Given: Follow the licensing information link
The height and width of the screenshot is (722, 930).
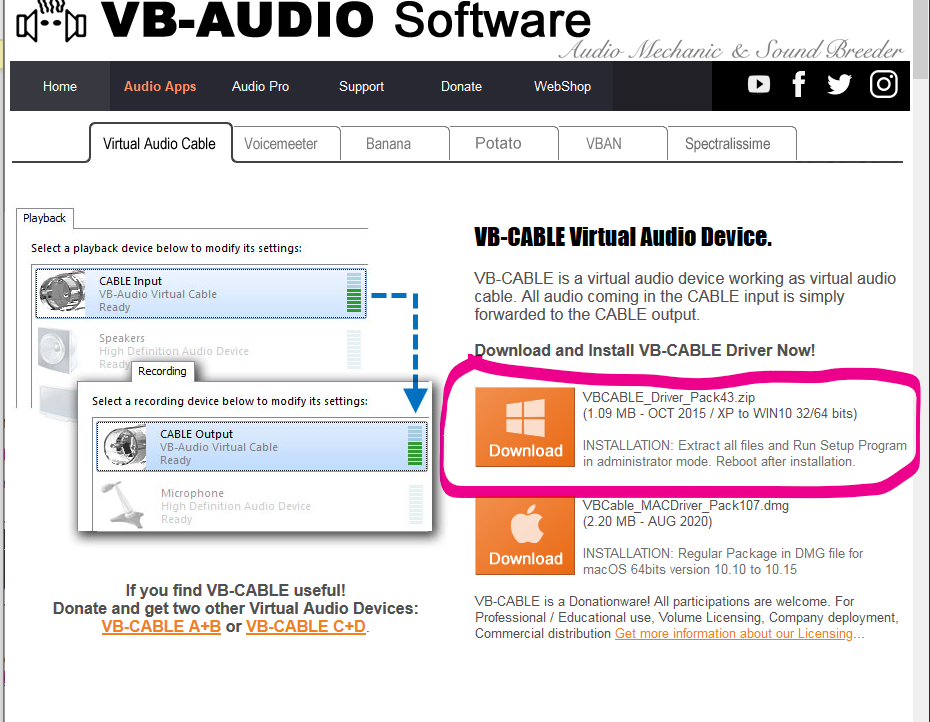Looking at the screenshot, I should tap(734, 634).
